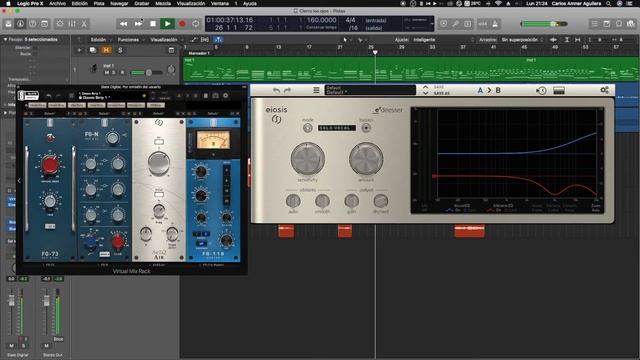
Task: Open the left-click pointer tool menu
Action: 346,40
